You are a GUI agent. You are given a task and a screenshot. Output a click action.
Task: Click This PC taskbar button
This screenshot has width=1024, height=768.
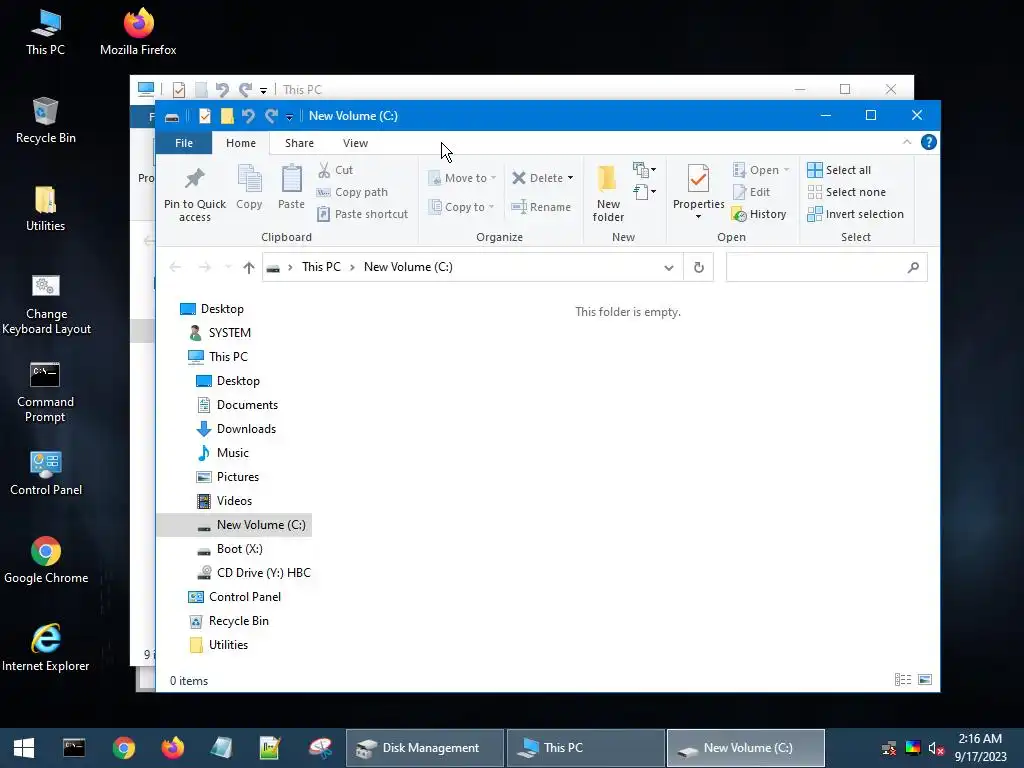point(586,748)
